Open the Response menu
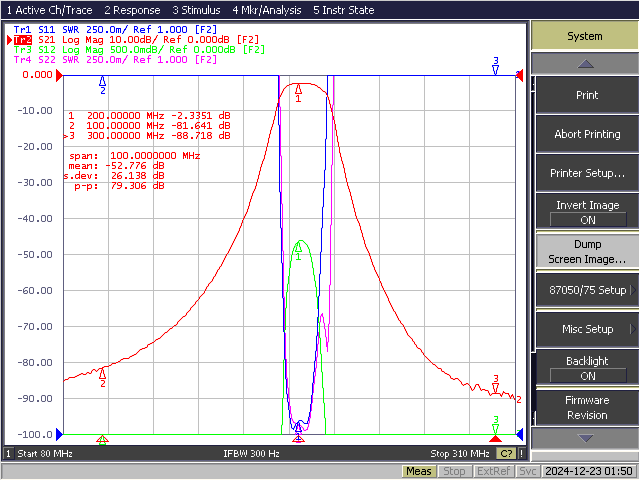 tap(132, 10)
